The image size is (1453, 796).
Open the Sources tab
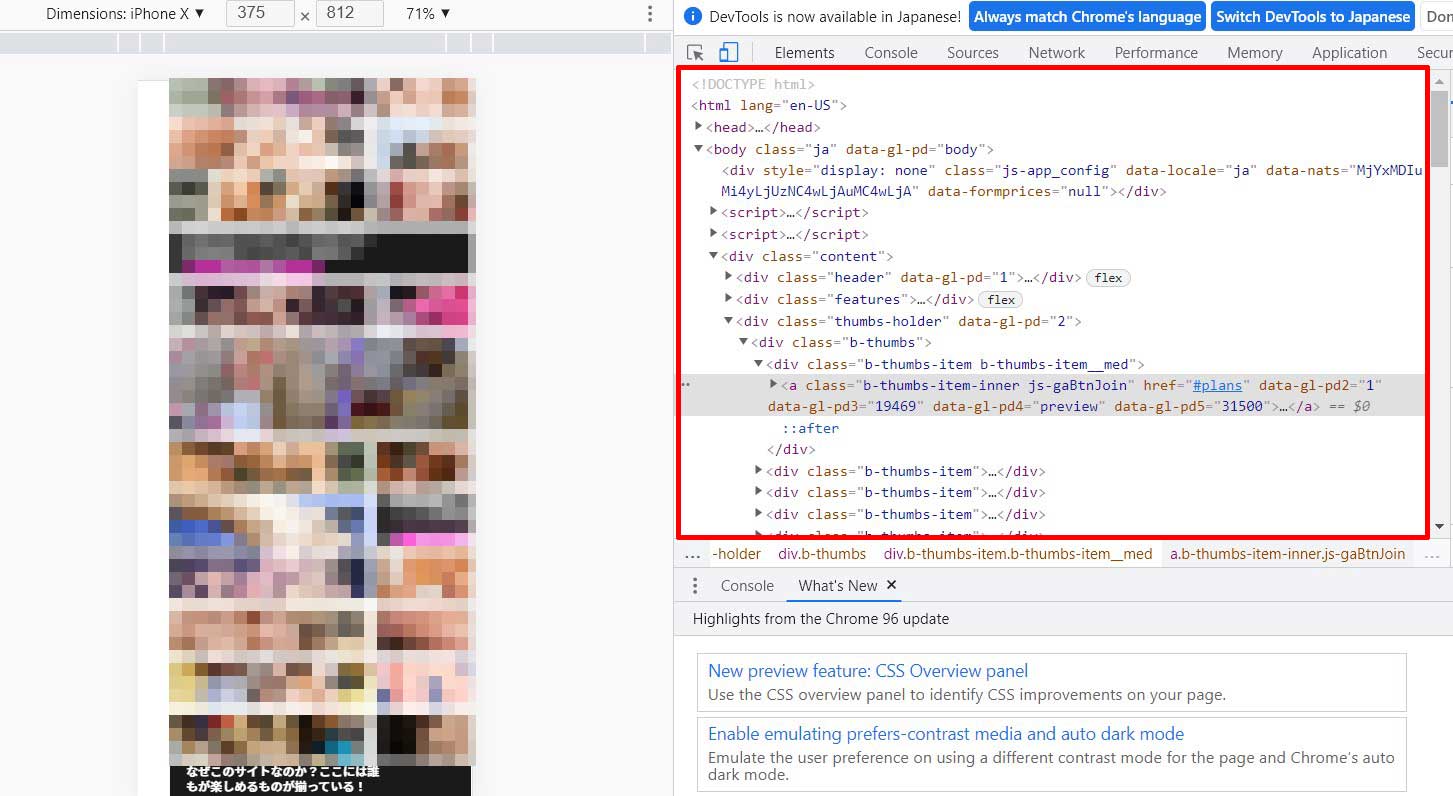(x=973, y=53)
